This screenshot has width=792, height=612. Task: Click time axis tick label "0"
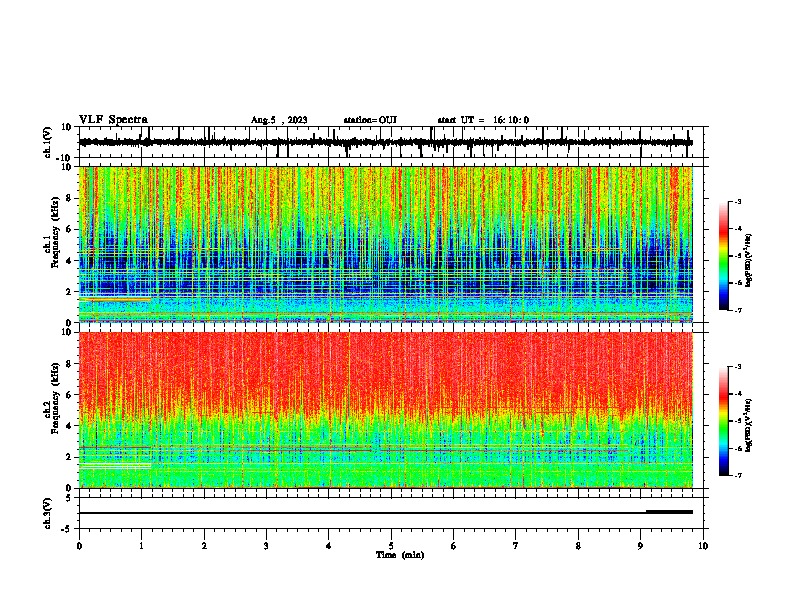point(79,546)
